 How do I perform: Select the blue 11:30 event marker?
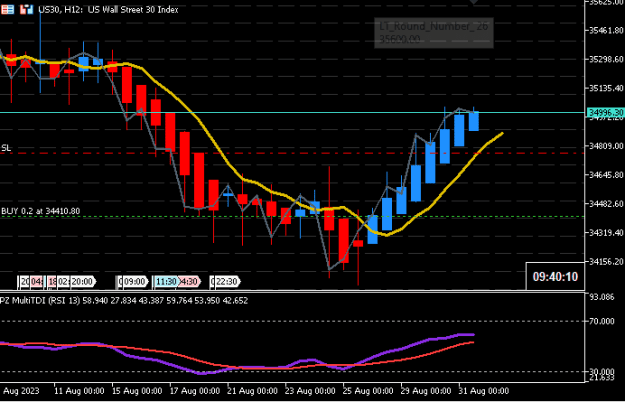166,282
